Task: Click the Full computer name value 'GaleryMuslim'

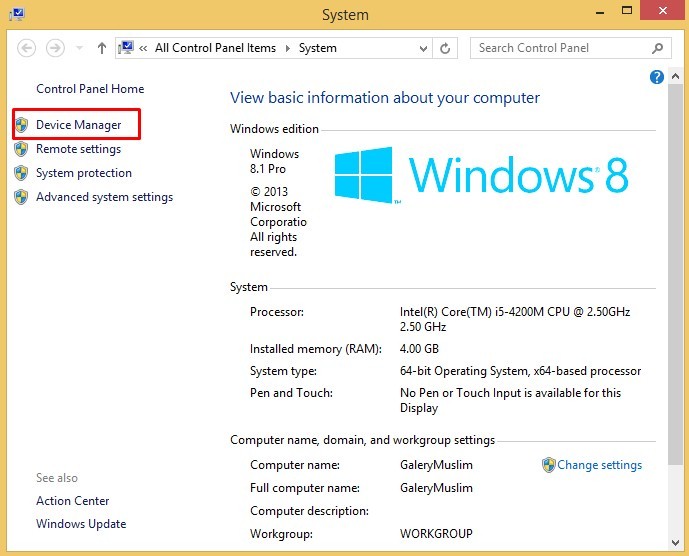Action: (436, 488)
